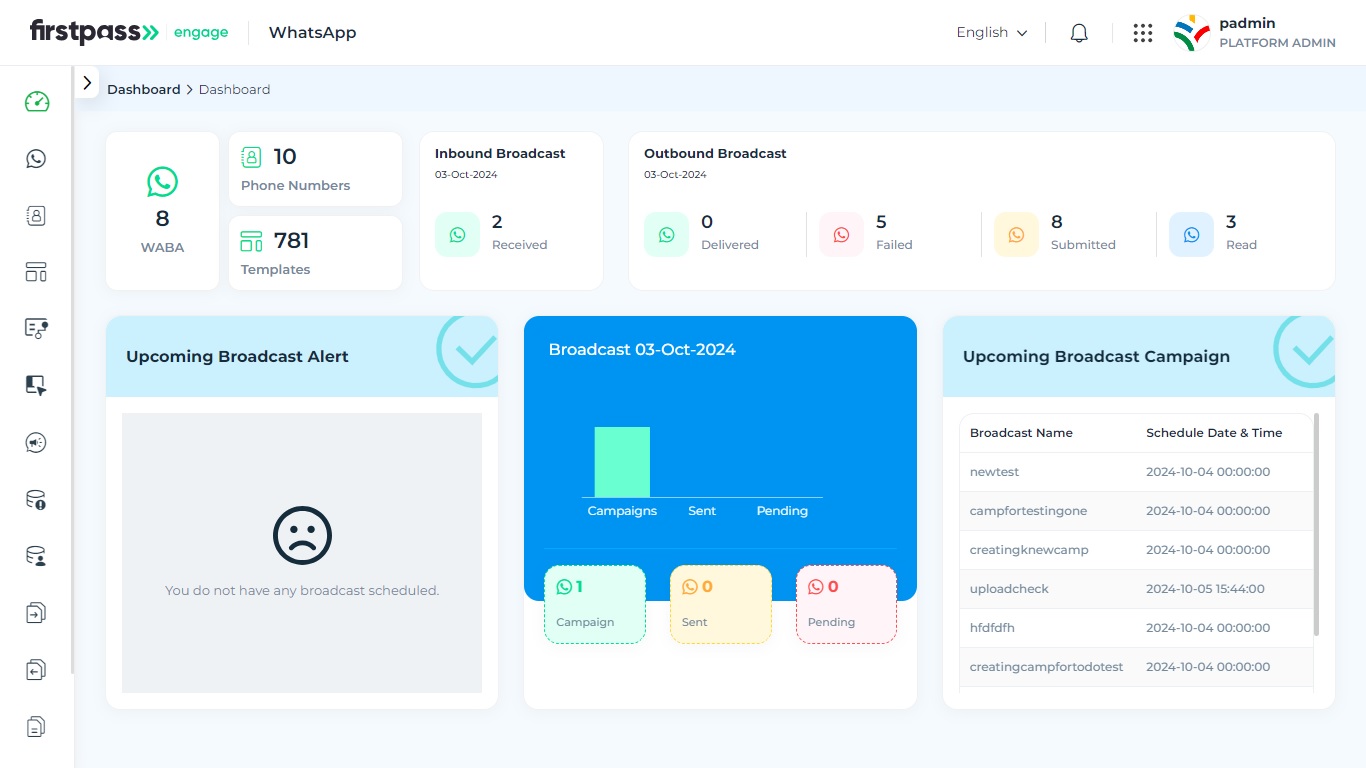Open the newtest broadcast entry

point(993,471)
